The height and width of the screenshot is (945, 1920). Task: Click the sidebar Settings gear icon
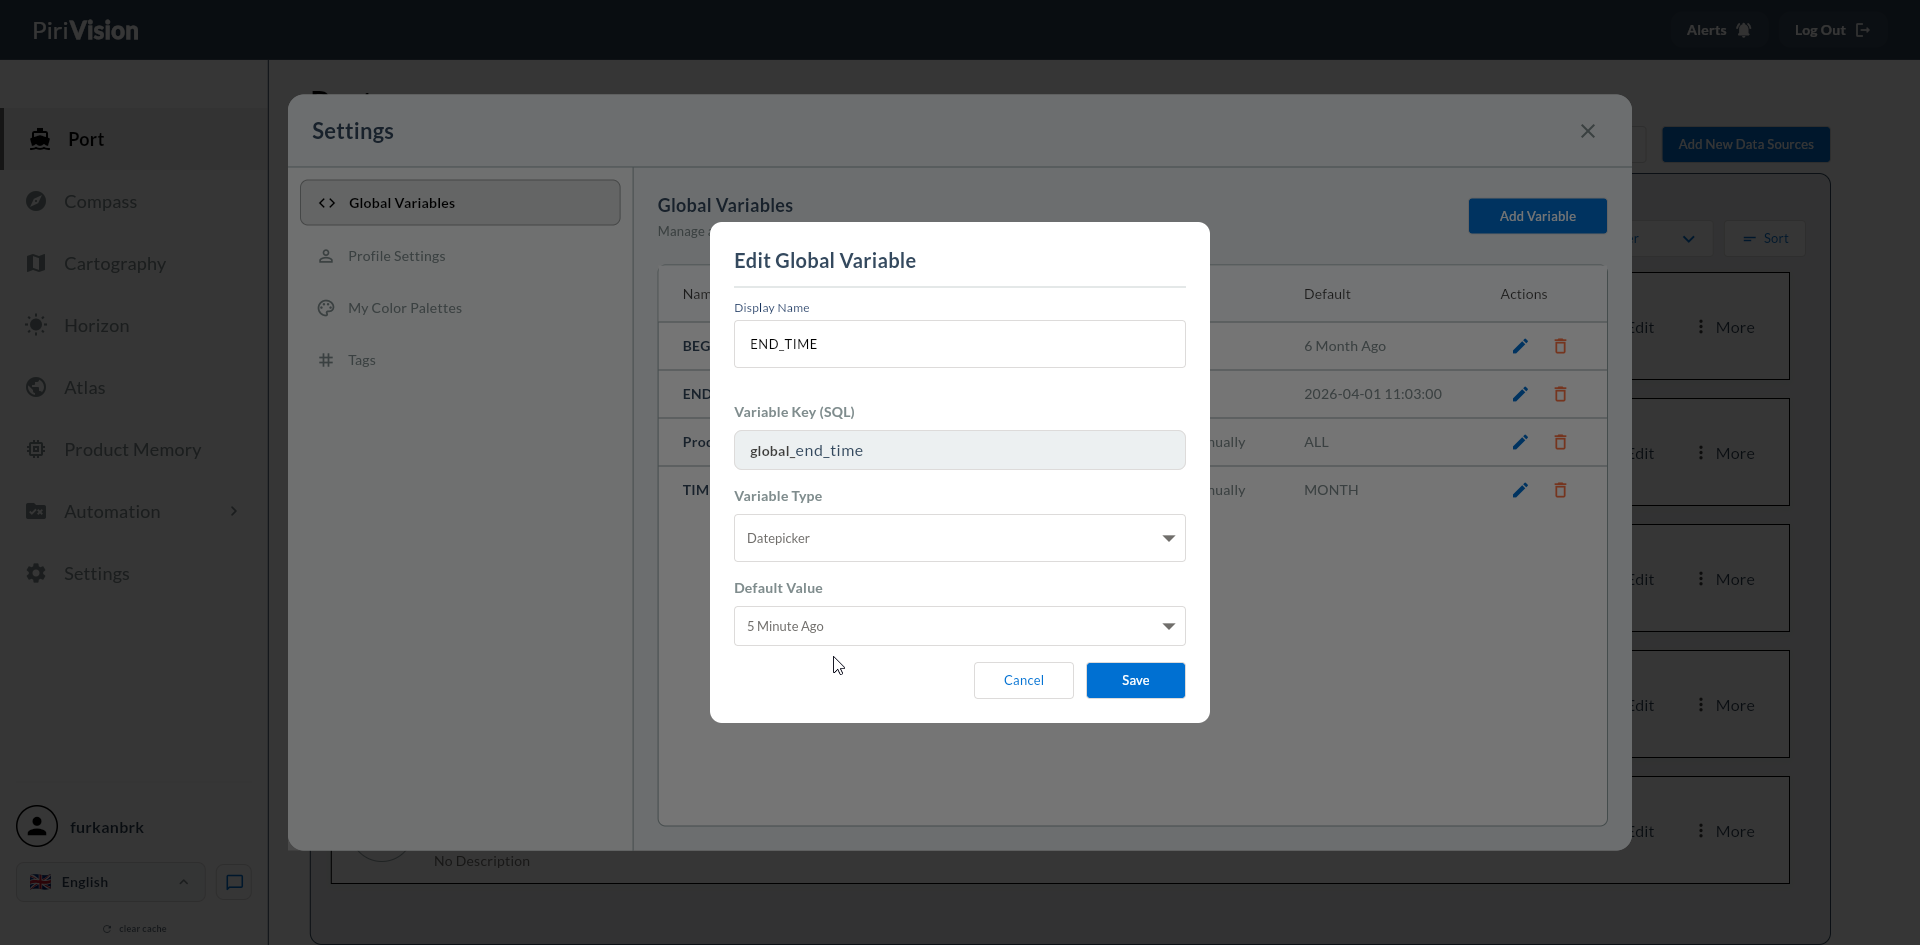tap(36, 573)
